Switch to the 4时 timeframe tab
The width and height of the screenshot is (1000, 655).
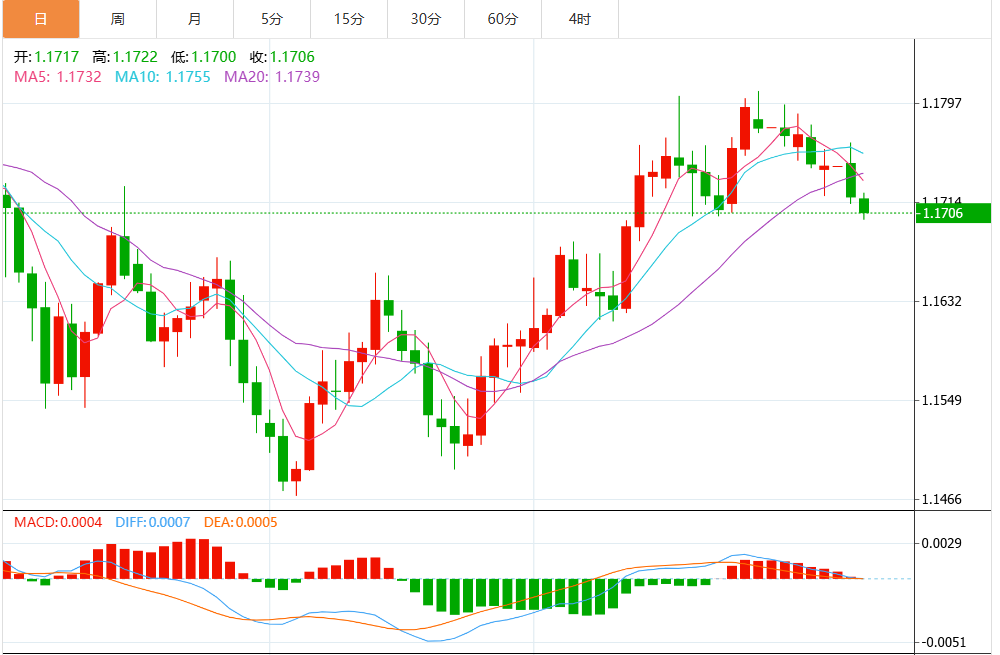tap(580, 19)
